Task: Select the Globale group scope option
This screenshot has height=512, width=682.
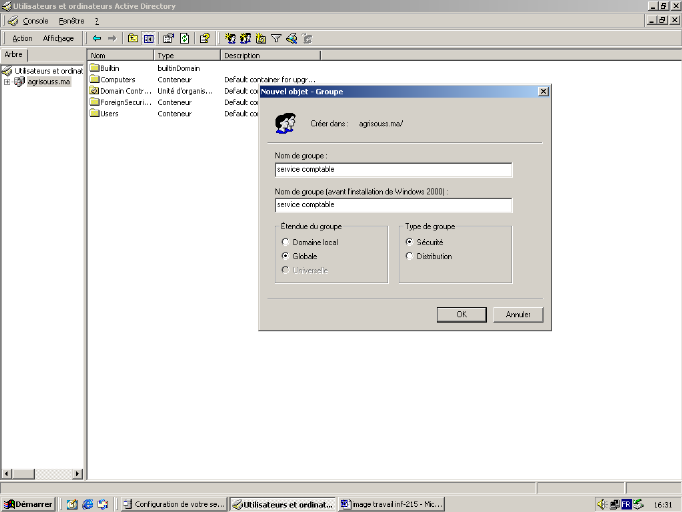Action: click(286, 256)
